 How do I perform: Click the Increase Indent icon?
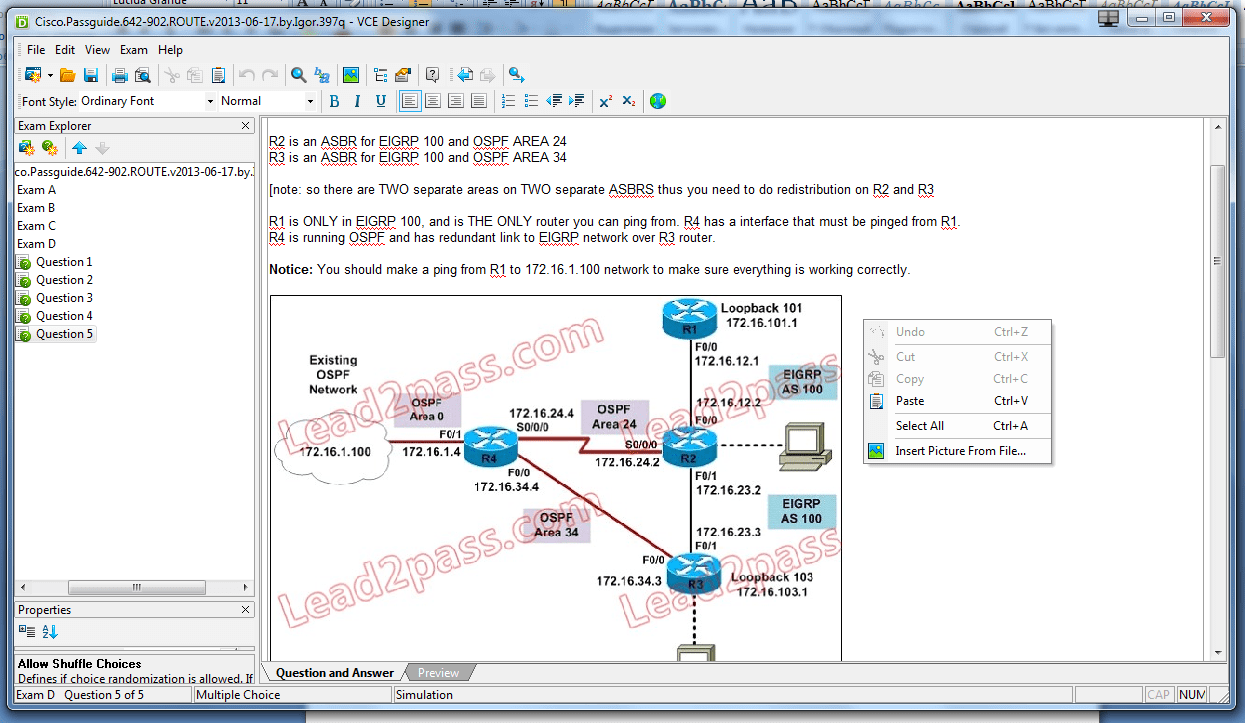click(577, 101)
